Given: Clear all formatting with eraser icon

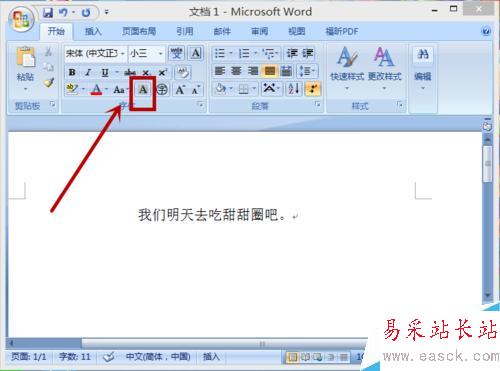Looking at the screenshot, I should 183,72.
